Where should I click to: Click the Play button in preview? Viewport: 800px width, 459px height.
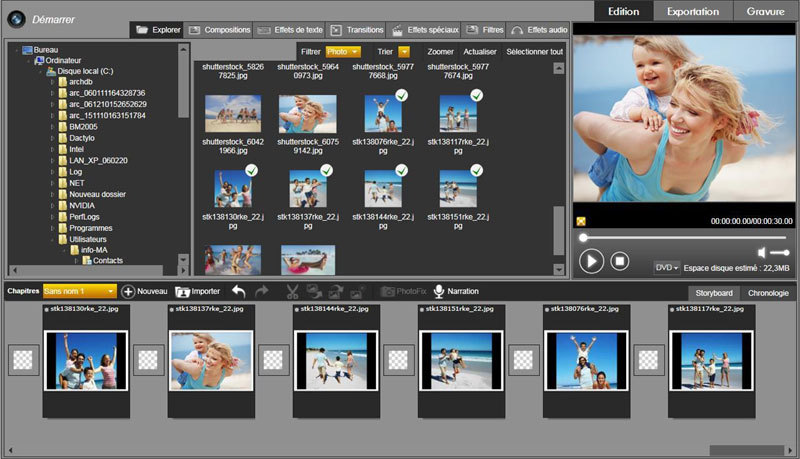click(591, 261)
